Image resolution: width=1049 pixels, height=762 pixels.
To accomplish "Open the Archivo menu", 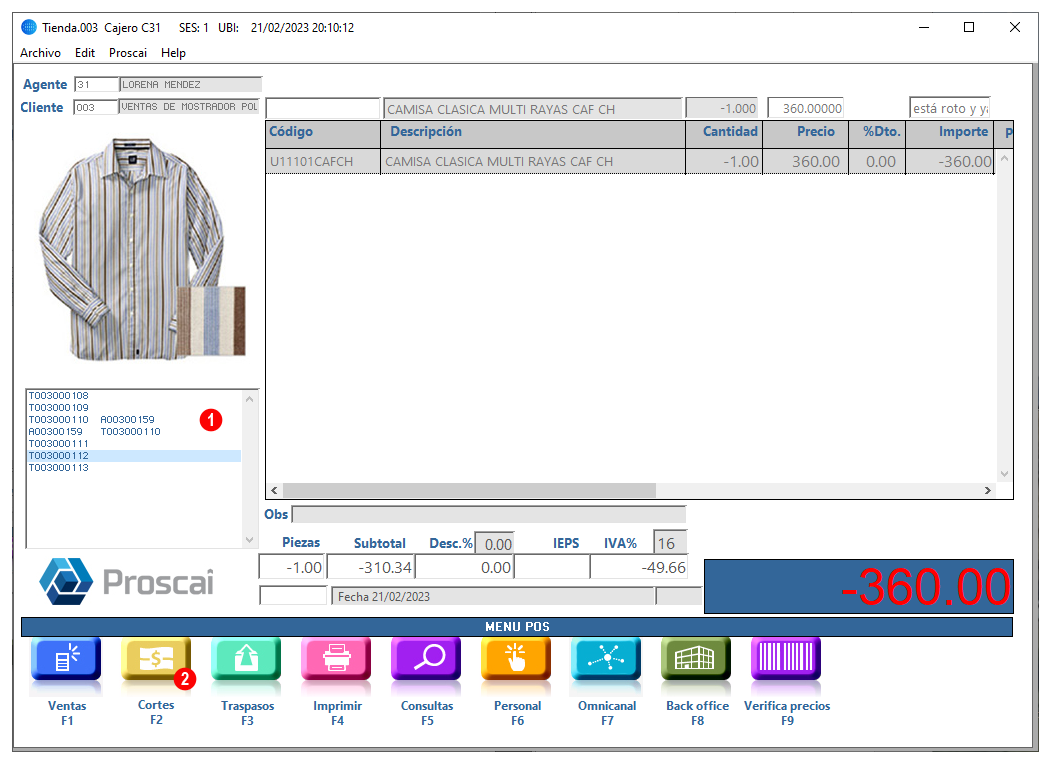I will (x=40, y=53).
